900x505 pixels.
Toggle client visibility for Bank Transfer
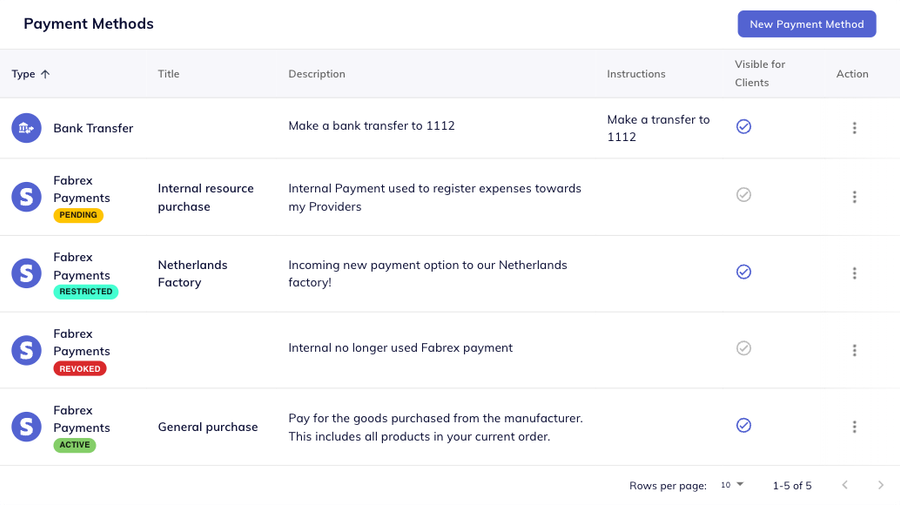coord(743,127)
